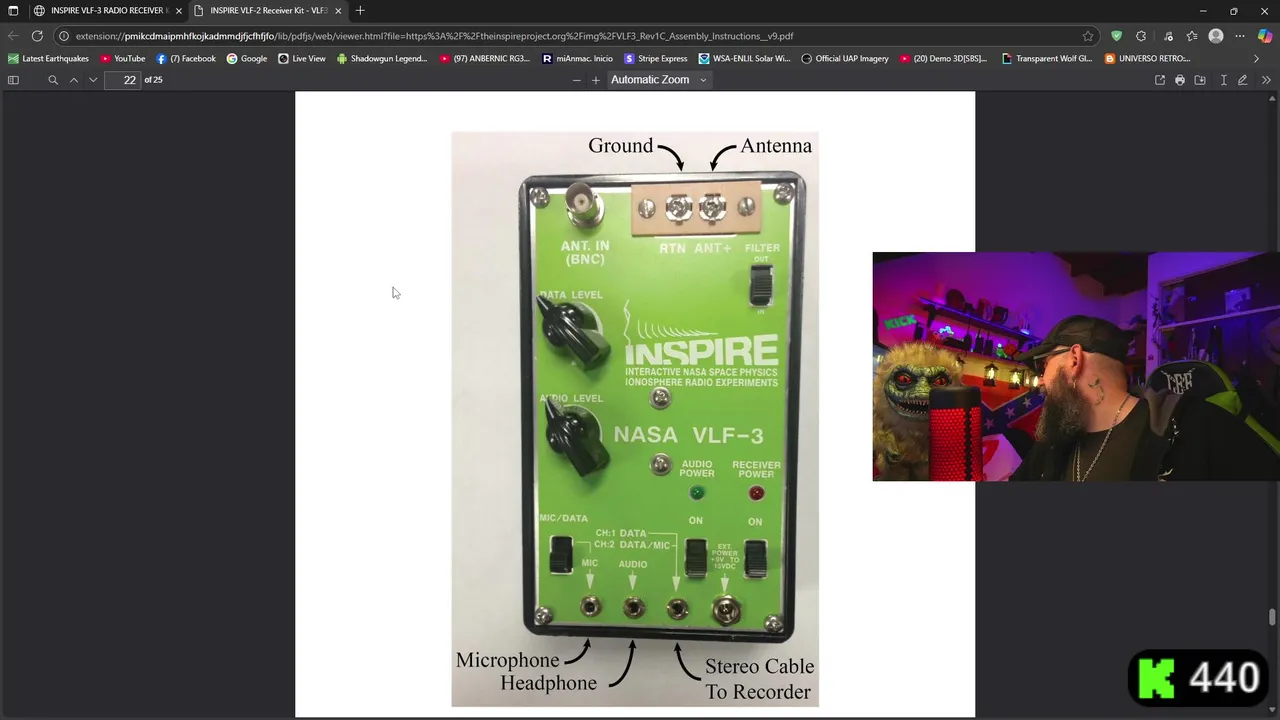Zoom out with the minus icon
The height and width of the screenshot is (720, 1280).
(576, 80)
